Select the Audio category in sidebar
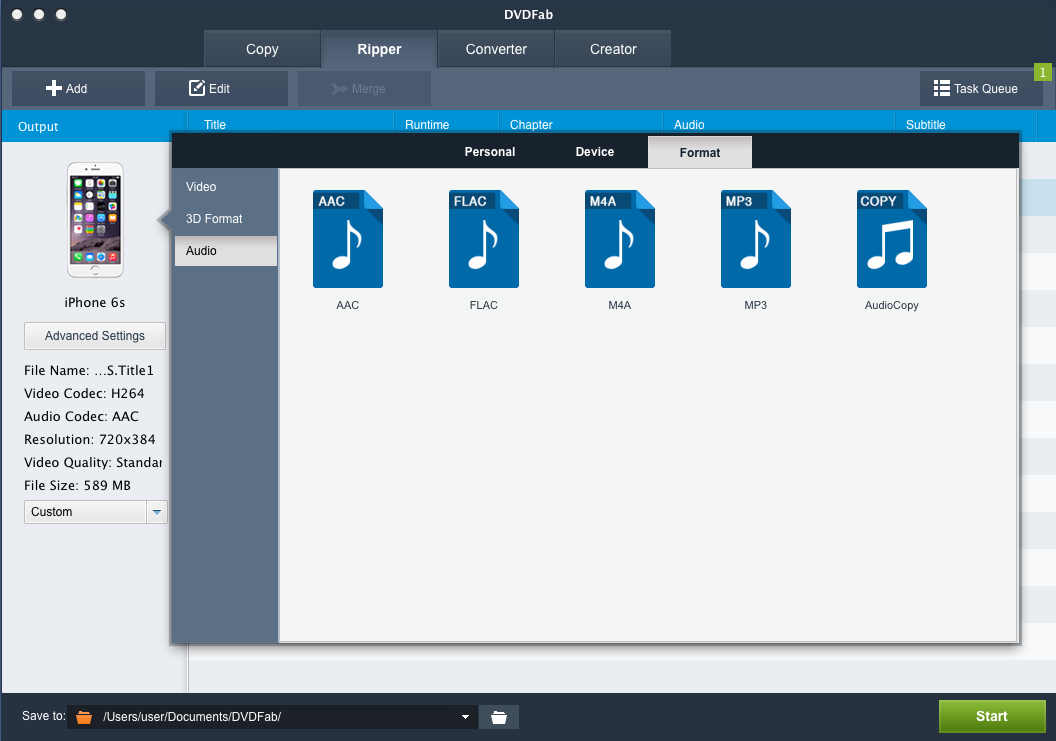The width and height of the screenshot is (1056, 741). [226, 251]
